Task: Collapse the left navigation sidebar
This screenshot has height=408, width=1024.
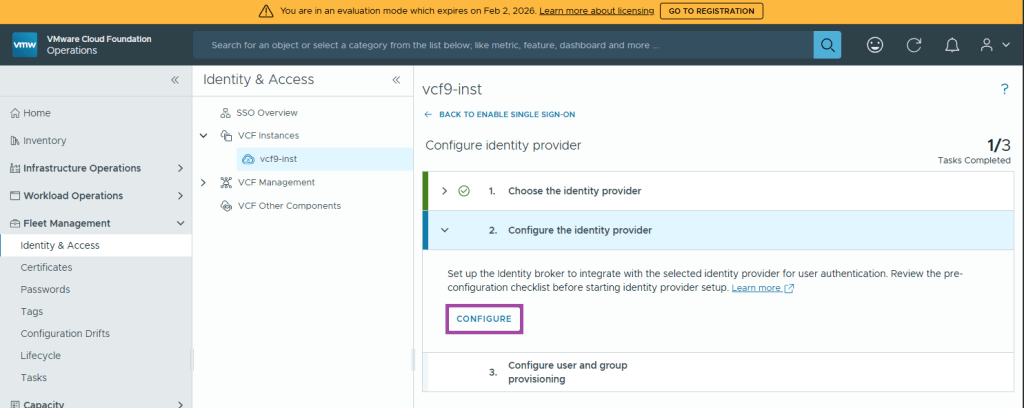Action: [174, 79]
